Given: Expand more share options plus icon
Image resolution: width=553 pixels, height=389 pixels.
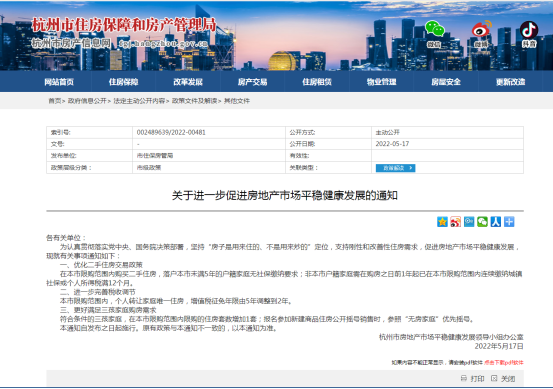Looking at the screenshot, I should coord(509,222).
